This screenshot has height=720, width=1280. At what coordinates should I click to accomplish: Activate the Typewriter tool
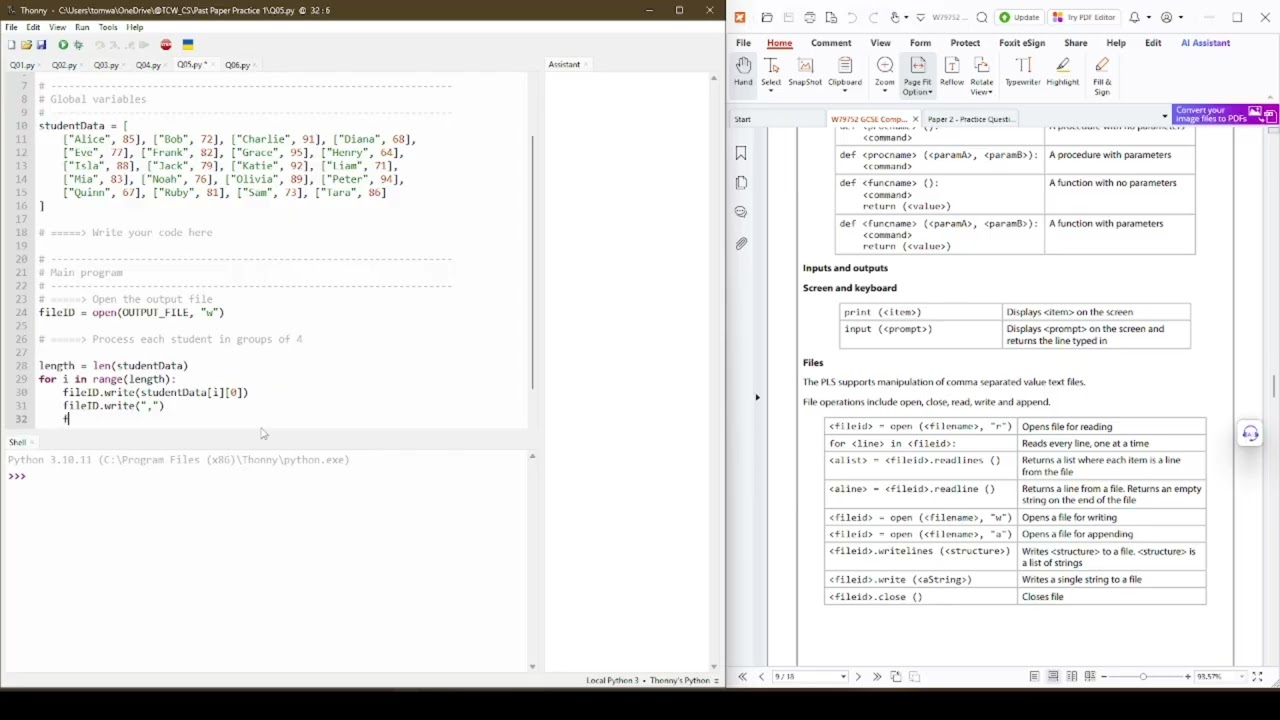click(x=1023, y=70)
